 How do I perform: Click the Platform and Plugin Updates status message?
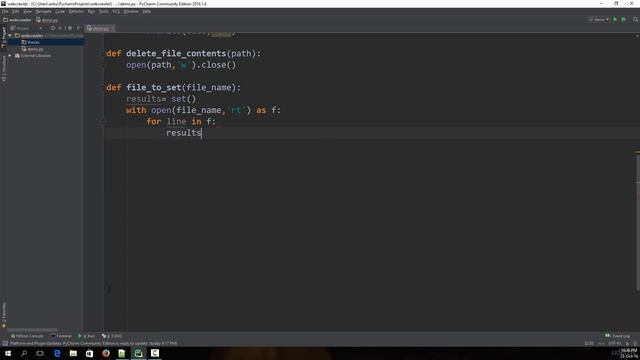(x=93, y=343)
